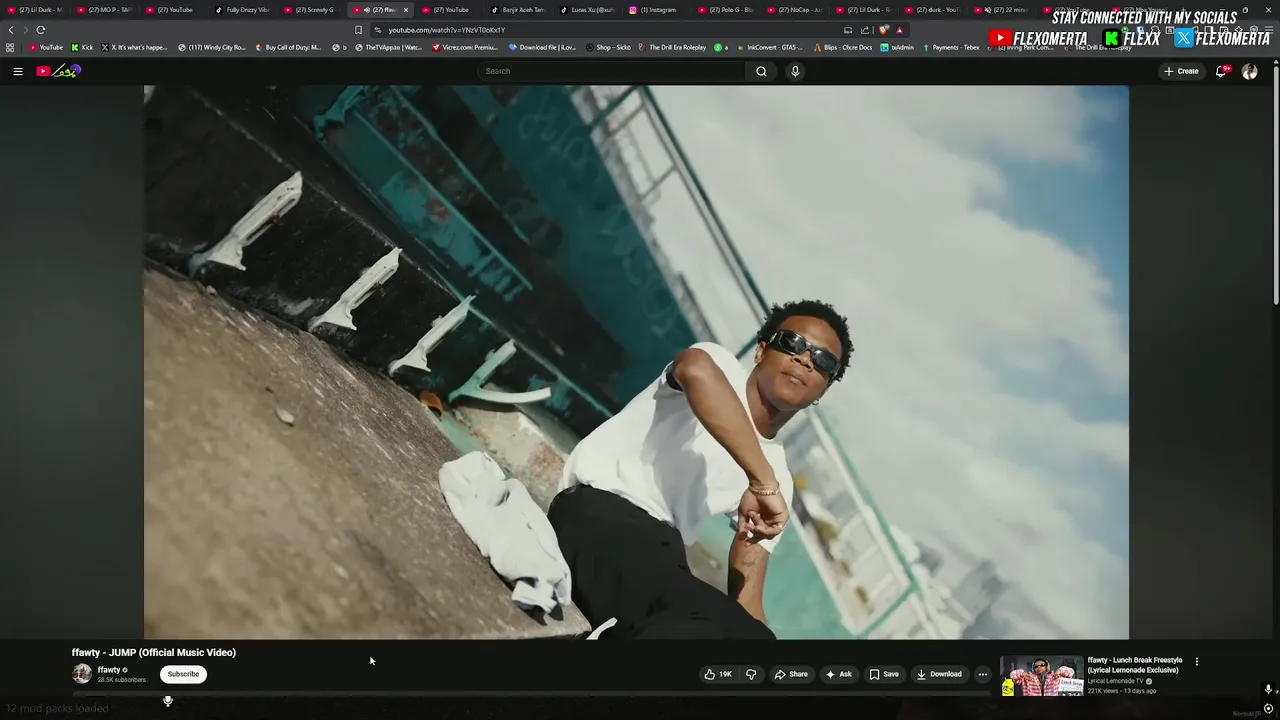This screenshot has height=720, width=1280.
Task: Open the Lunch Break Freestyle video thumbnail
Action: pyautogui.click(x=1041, y=676)
